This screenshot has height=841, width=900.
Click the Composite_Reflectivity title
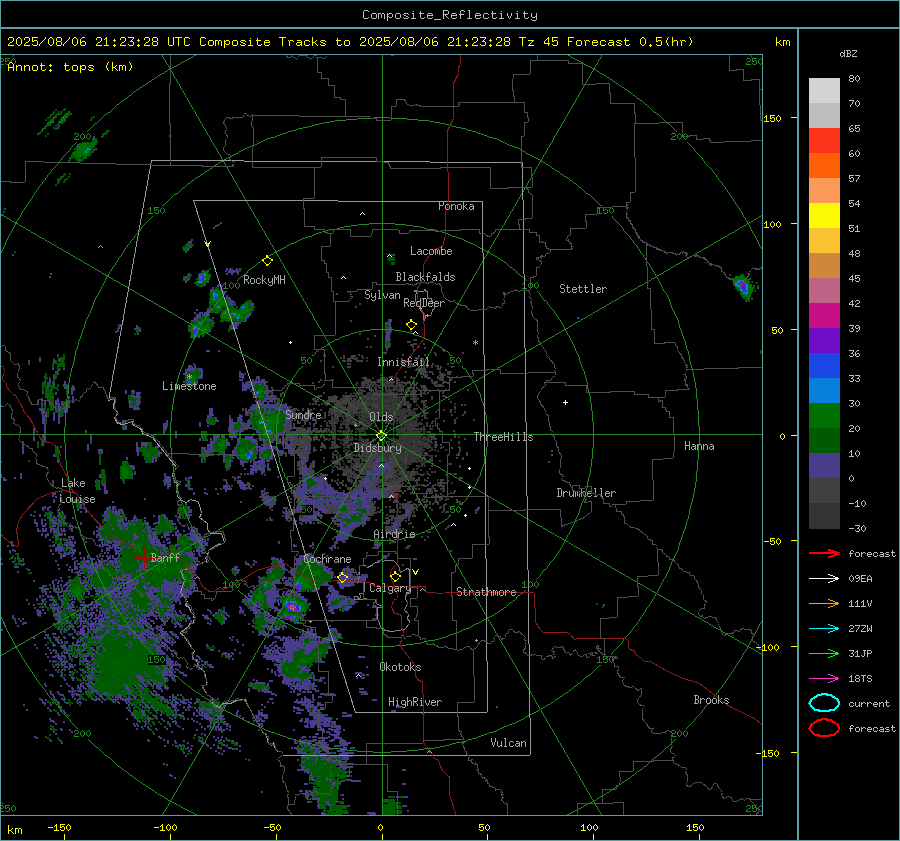click(x=449, y=15)
